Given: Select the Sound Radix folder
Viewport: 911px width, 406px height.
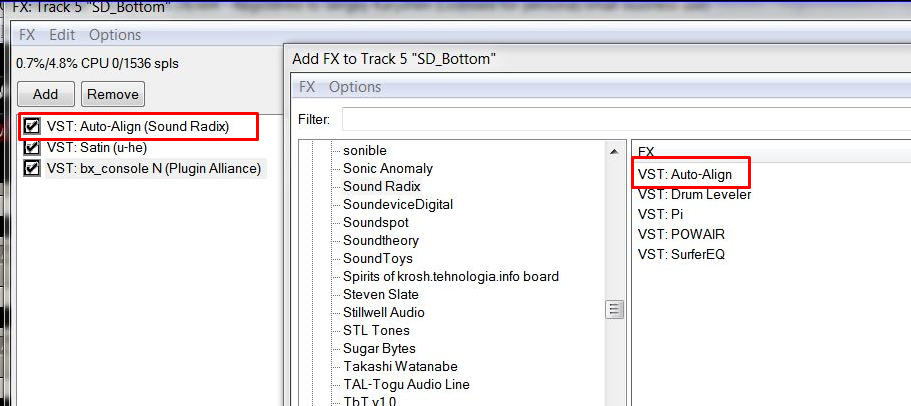Looking at the screenshot, I should (x=381, y=186).
